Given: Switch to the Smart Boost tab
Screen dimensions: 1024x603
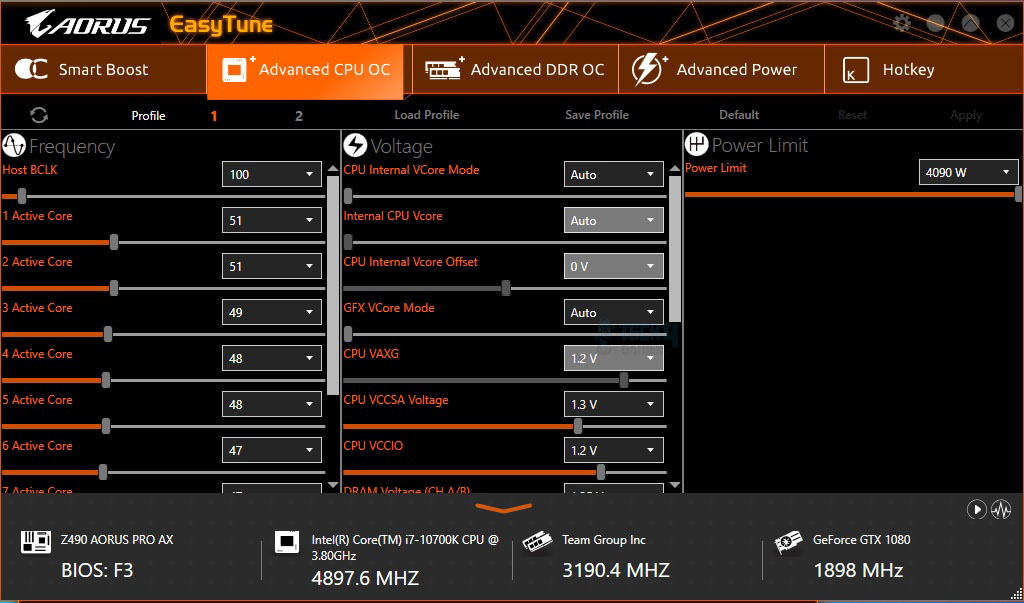Looking at the screenshot, I should (103, 69).
